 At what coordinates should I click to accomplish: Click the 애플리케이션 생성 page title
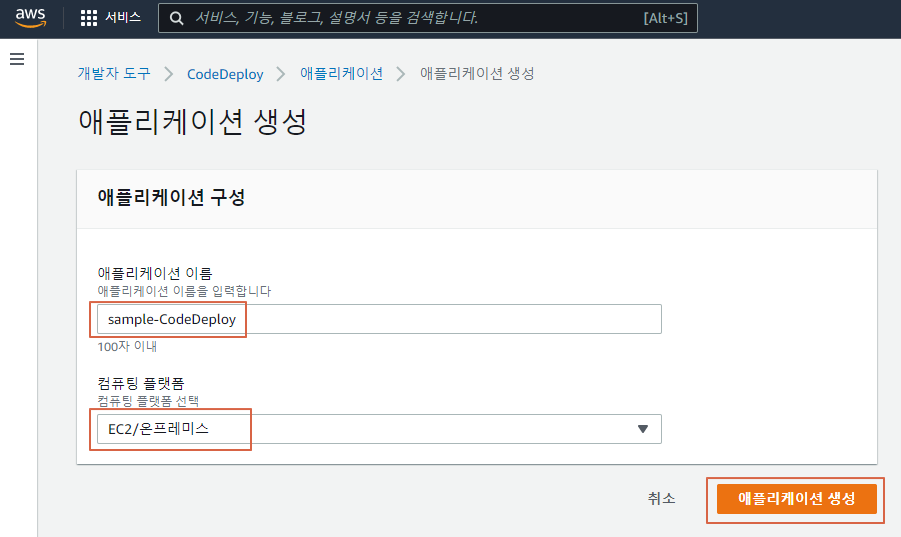click(x=192, y=121)
